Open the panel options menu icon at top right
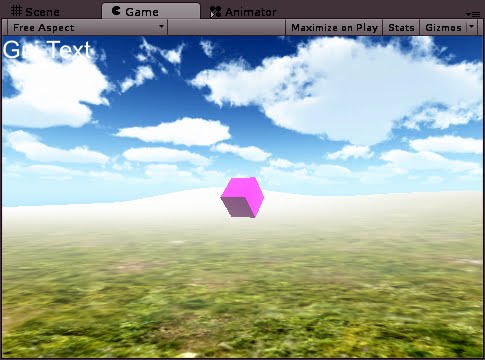 [473, 14]
